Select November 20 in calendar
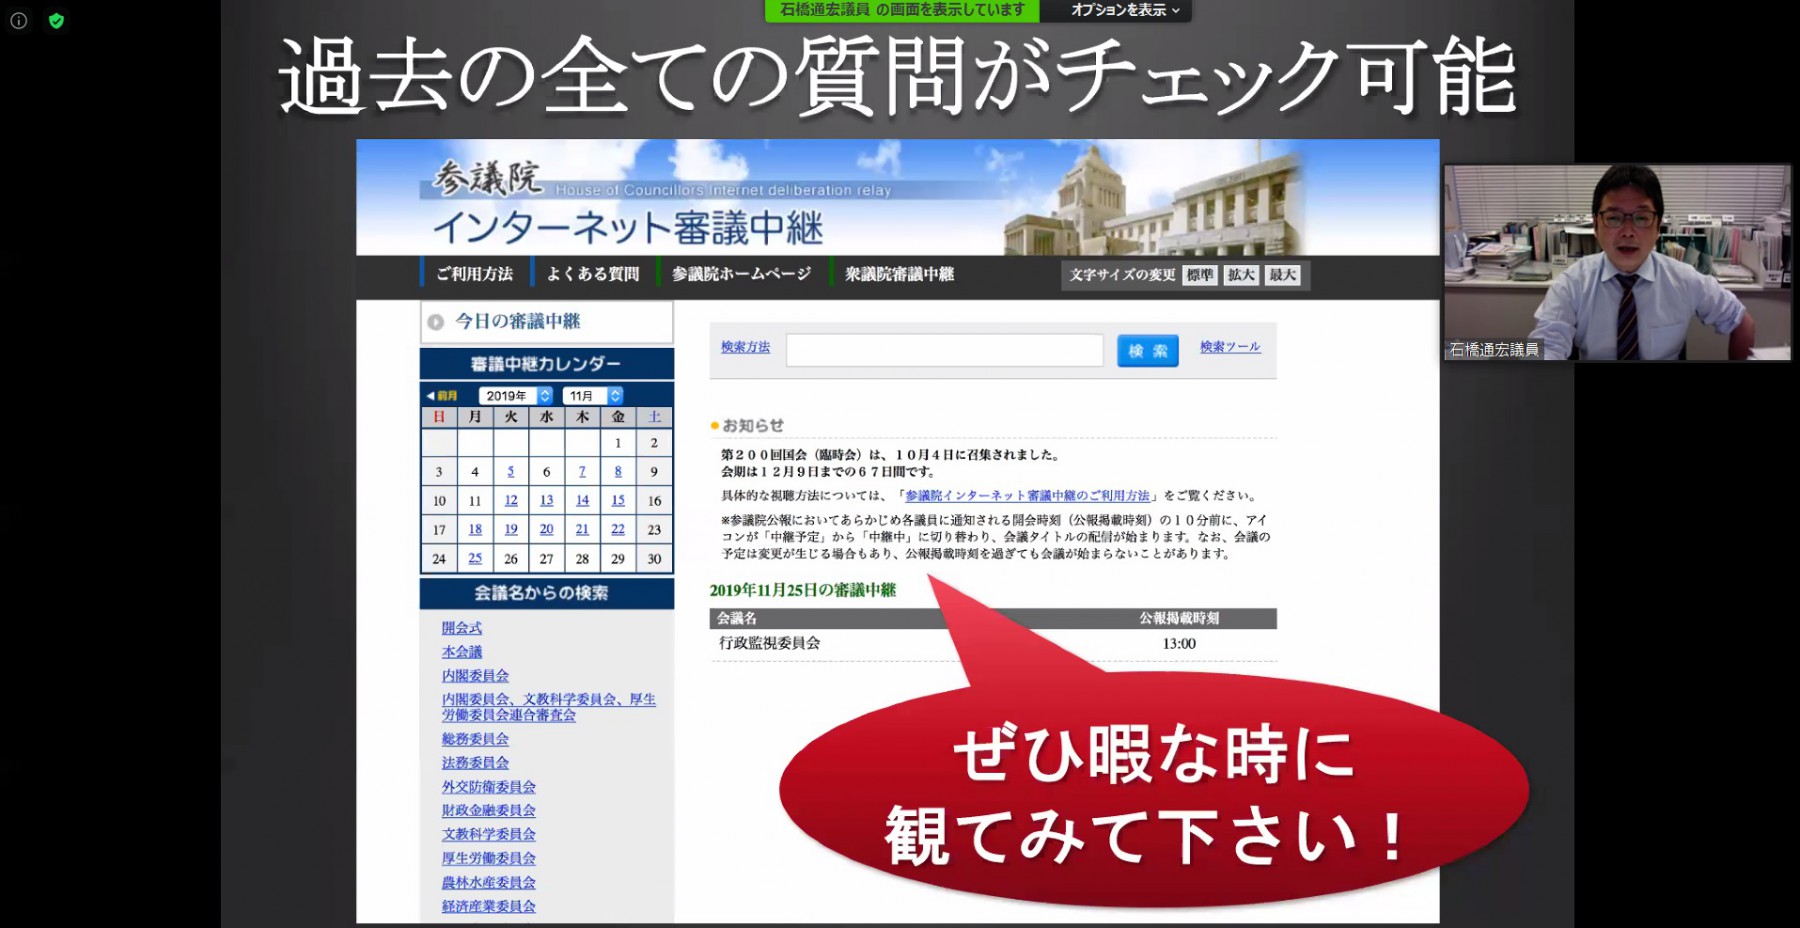1800x928 pixels. (546, 530)
